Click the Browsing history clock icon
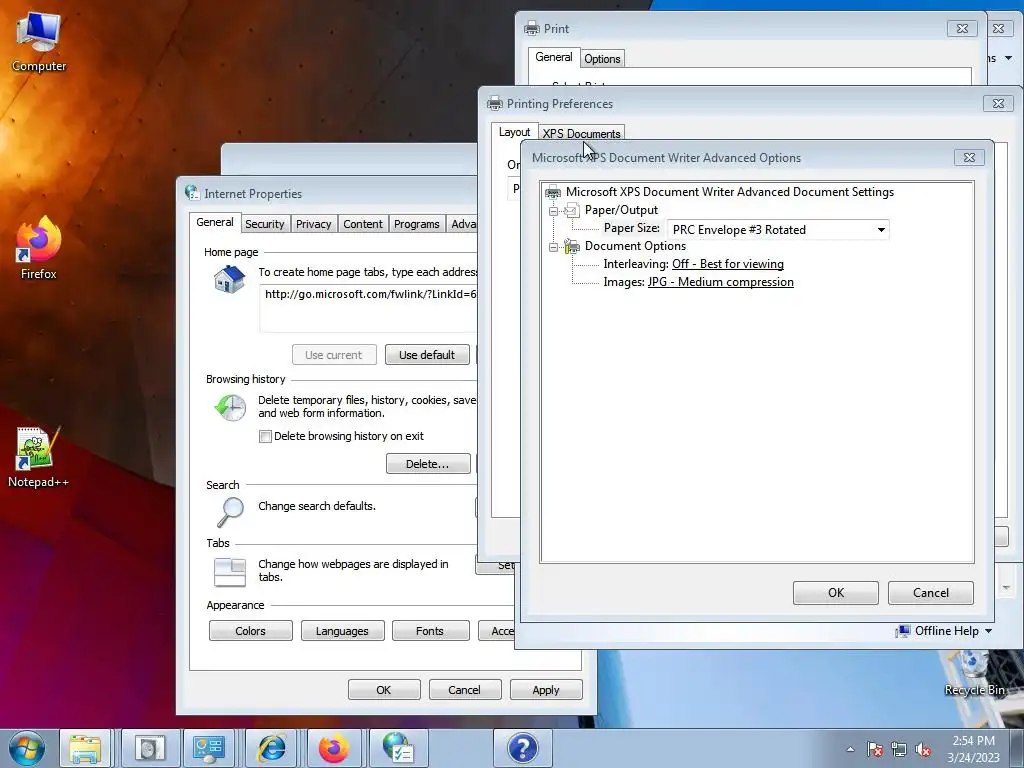The image size is (1024, 768). 230,408
